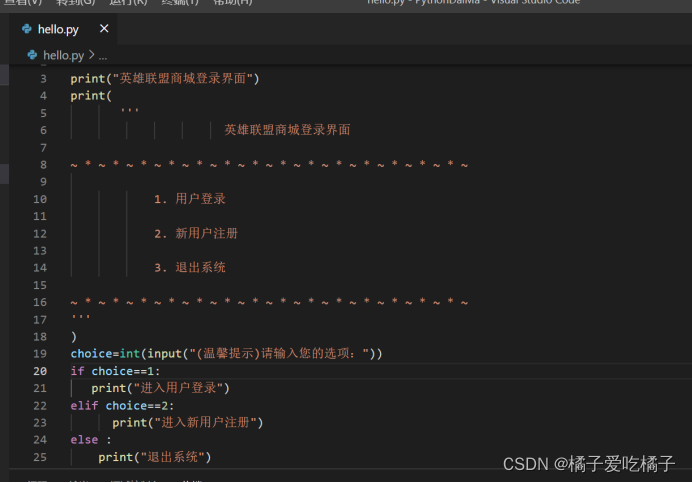
Task: Click the "elif choice==2:" line
Action: click(122, 406)
